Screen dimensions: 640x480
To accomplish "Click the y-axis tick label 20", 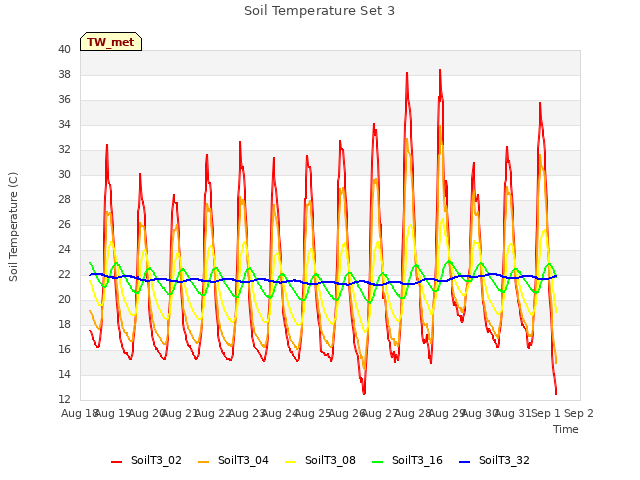I will tap(64, 300).
